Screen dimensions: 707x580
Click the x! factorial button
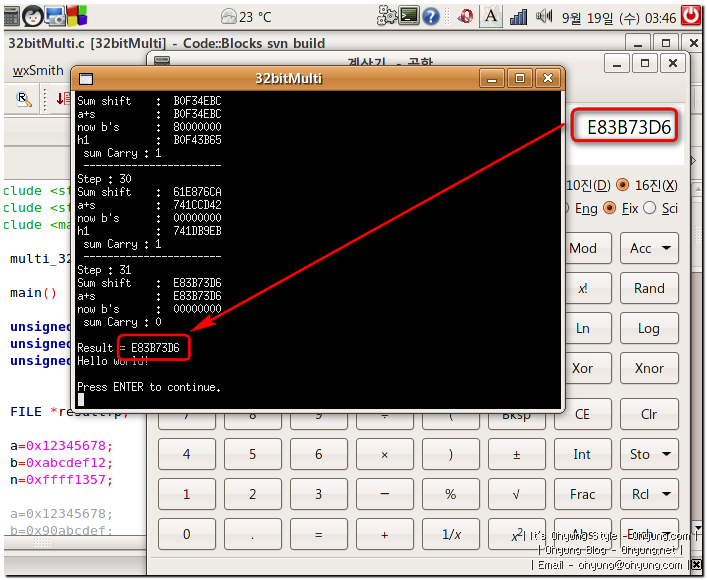(588, 288)
